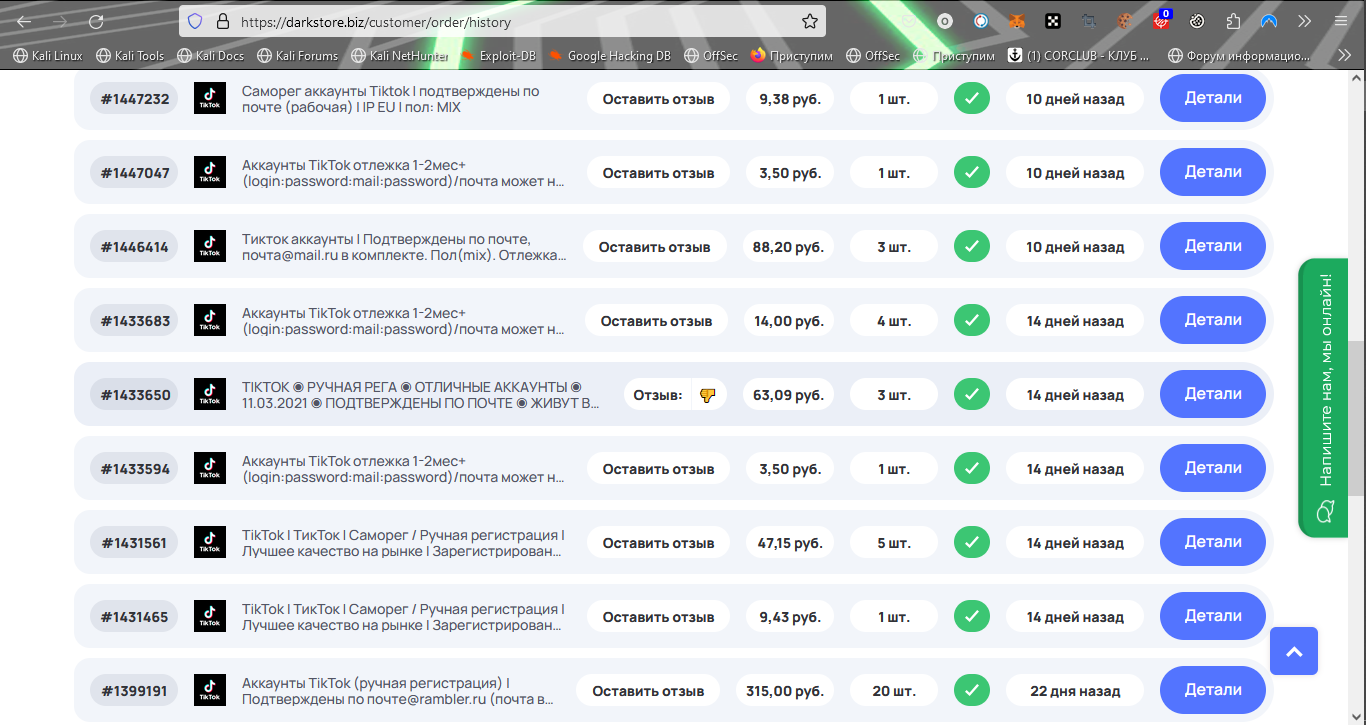Click the '22 дня назад' date label
Image resolution: width=1366 pixels, height=725 pixels.
click(x=1075, y=691)
